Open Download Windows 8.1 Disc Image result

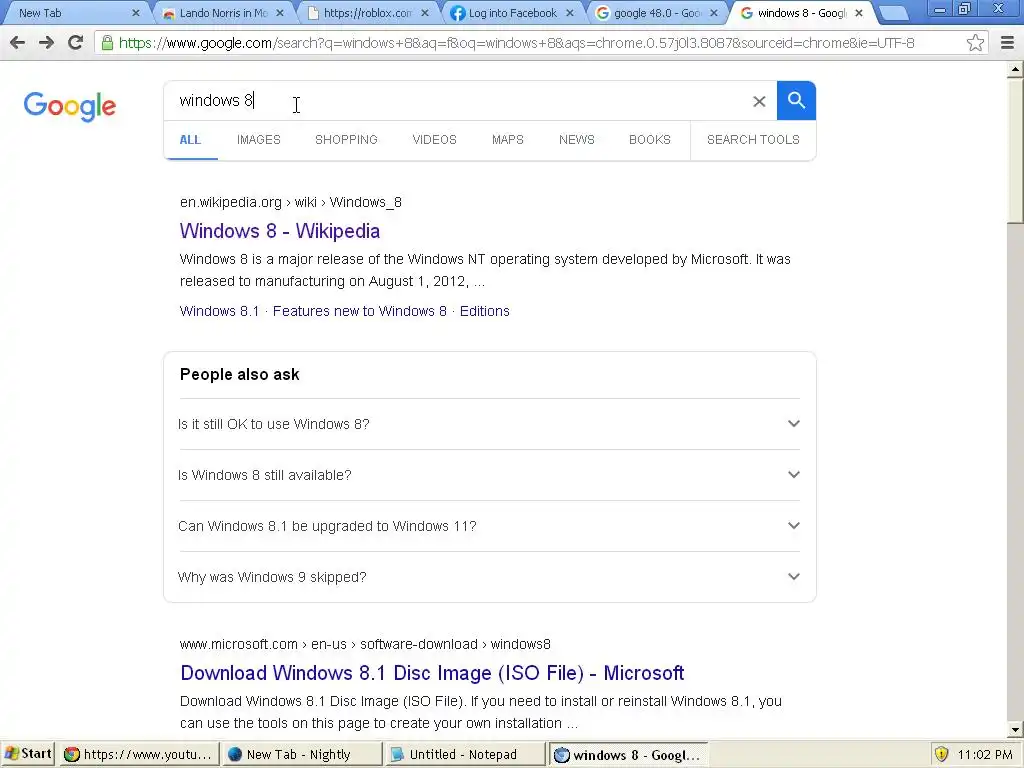tap(432, 673)
